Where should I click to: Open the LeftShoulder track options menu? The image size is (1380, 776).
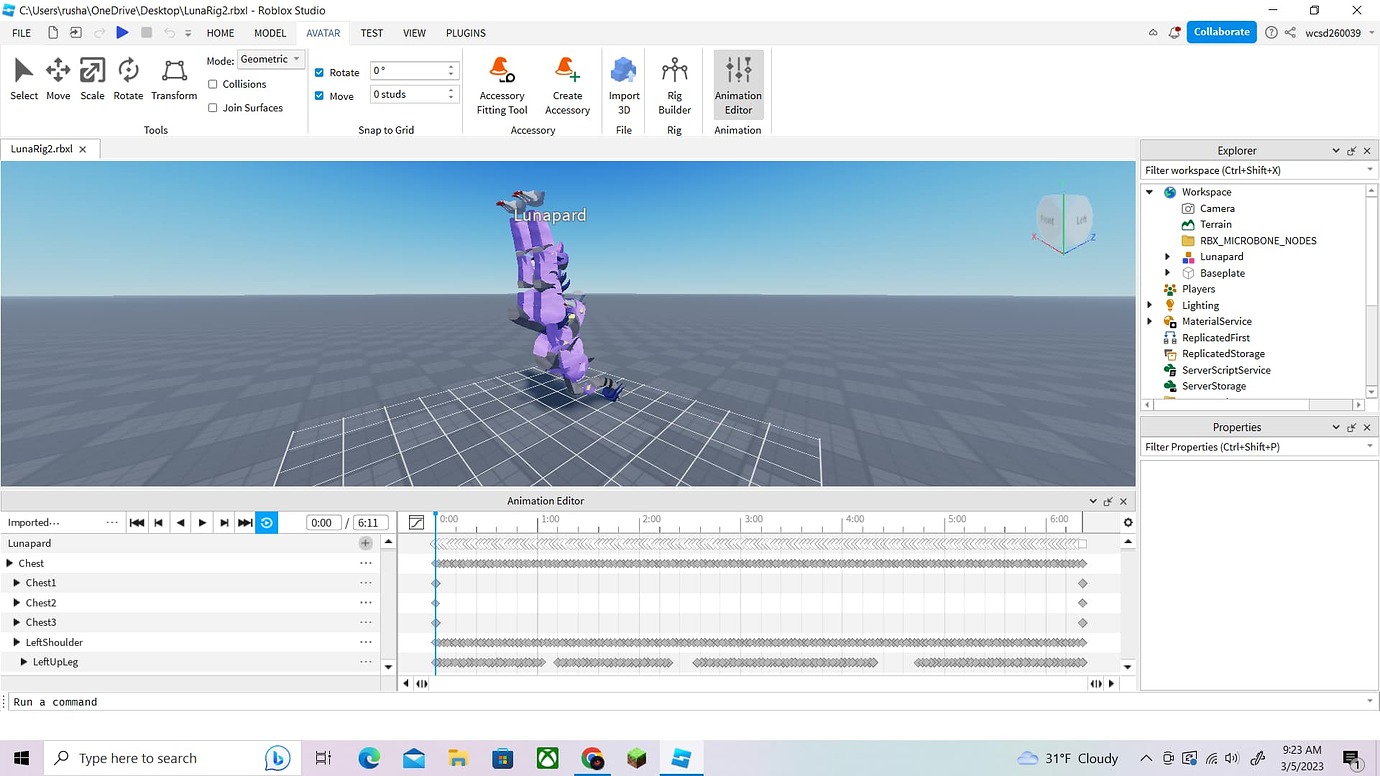(366, 643)
